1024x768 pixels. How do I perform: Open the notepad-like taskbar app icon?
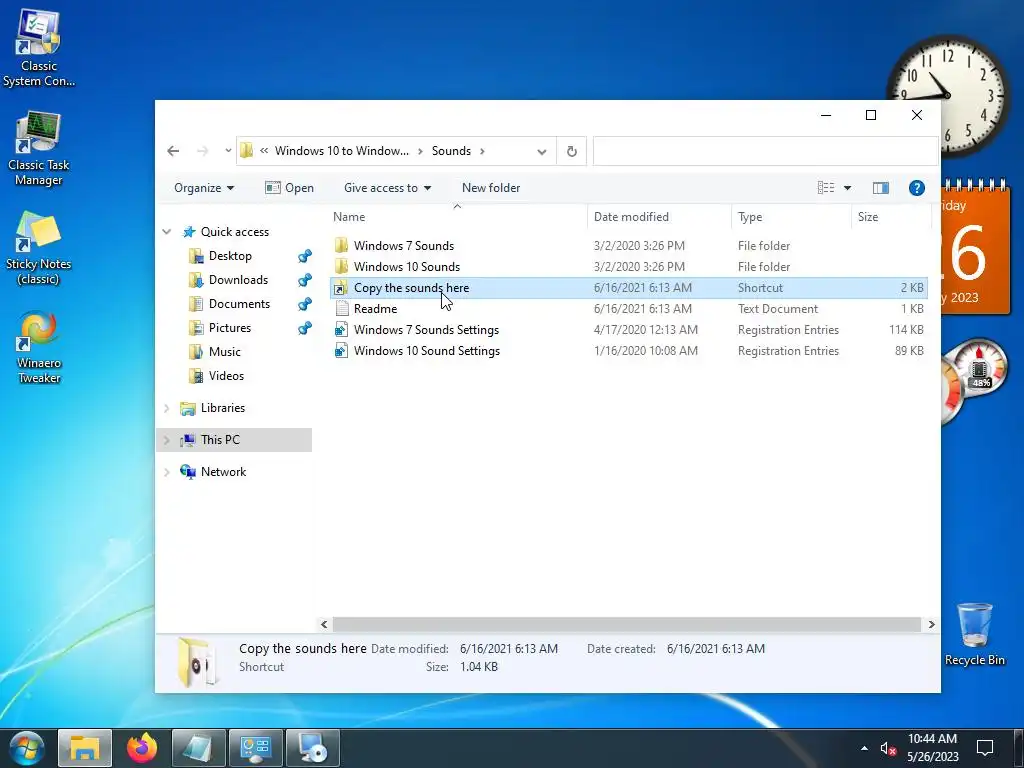coord(199,748)
